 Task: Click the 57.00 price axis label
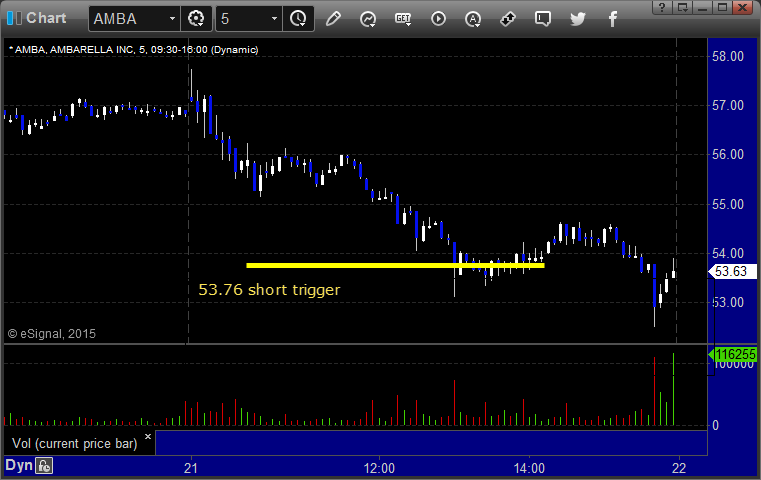point(728,105)
